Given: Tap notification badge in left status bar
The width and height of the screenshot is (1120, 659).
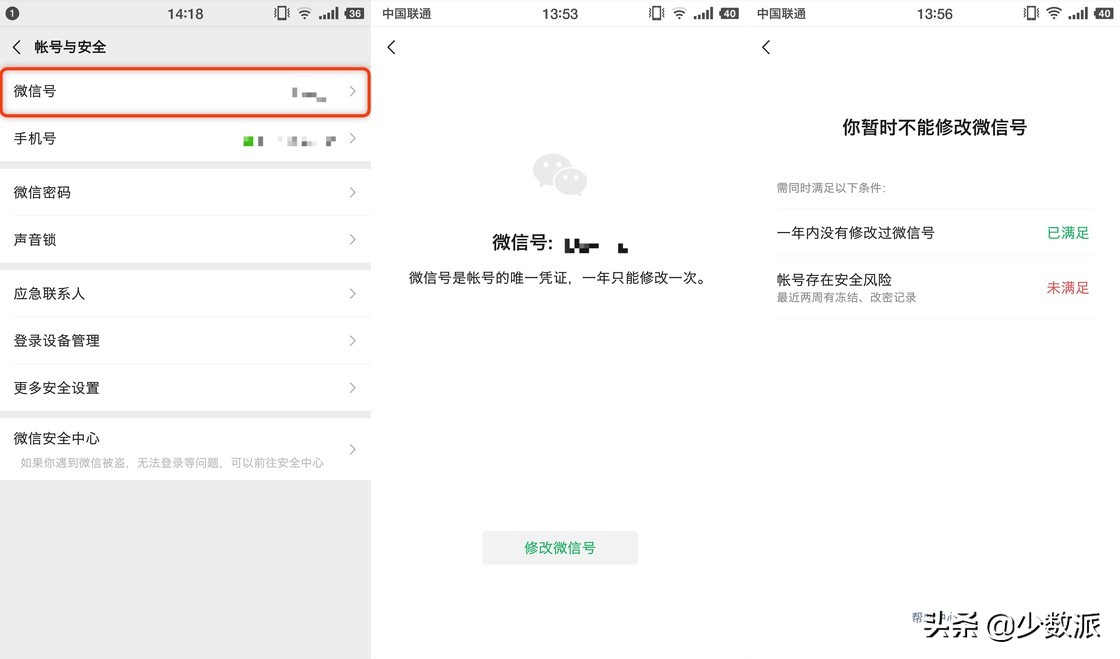Looking at the screenshot, I should 13,14.
